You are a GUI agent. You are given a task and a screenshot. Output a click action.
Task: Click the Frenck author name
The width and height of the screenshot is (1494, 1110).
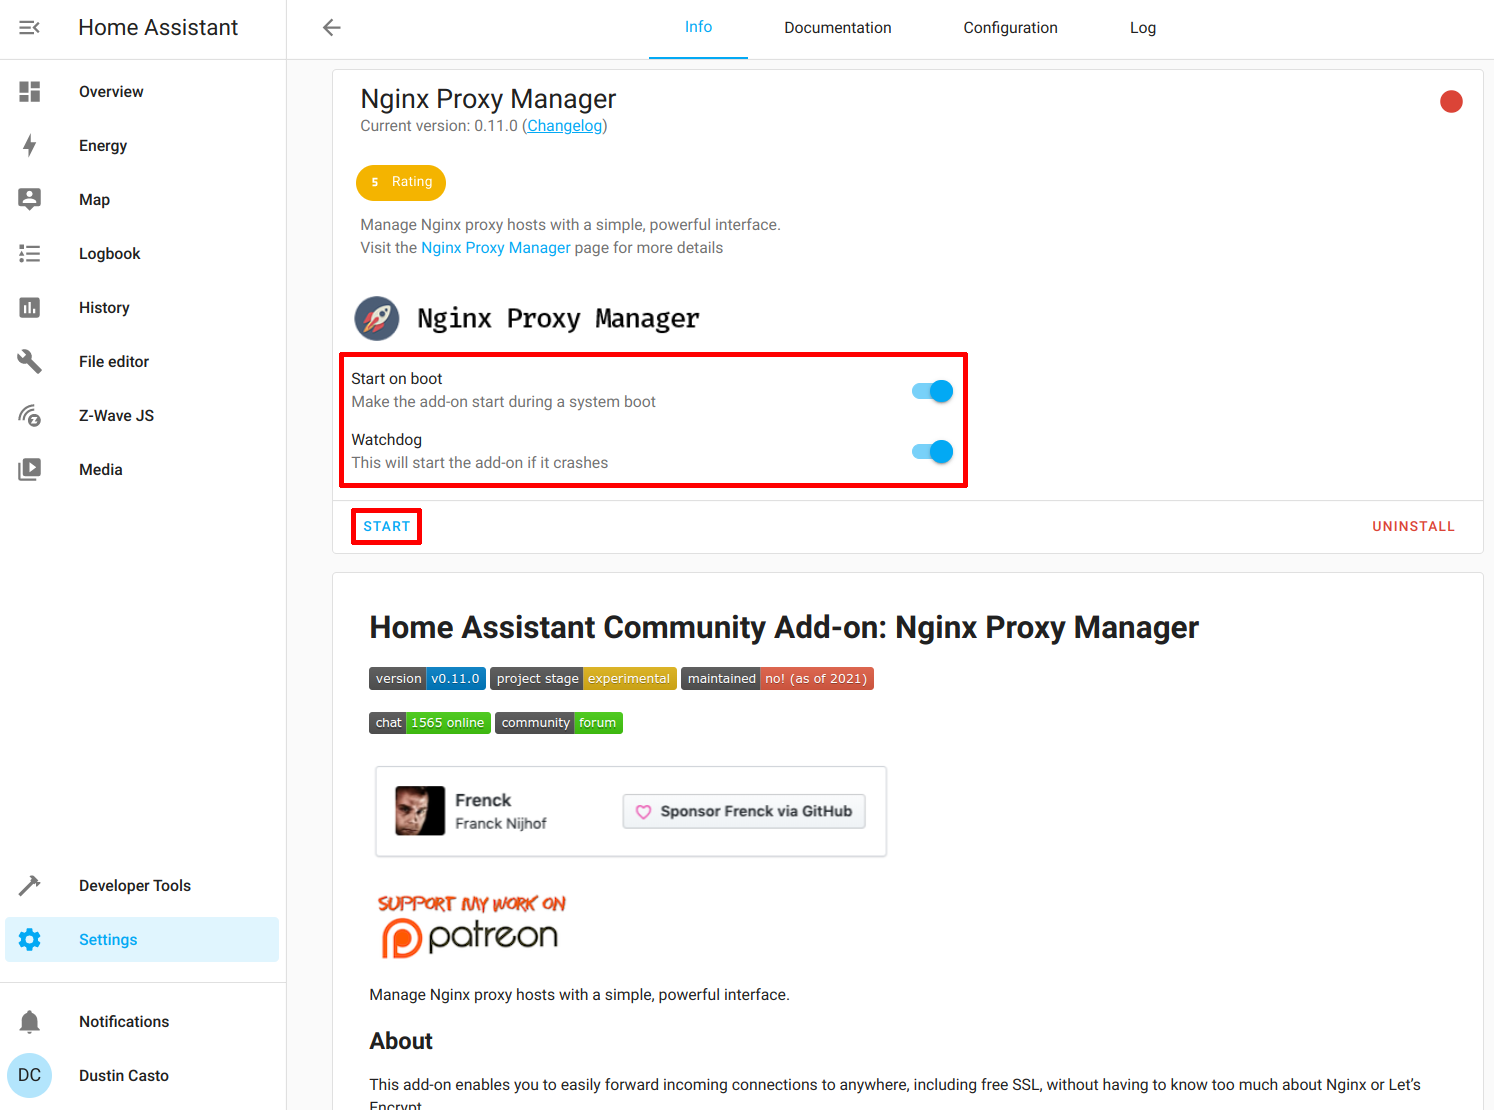[483, 801]
